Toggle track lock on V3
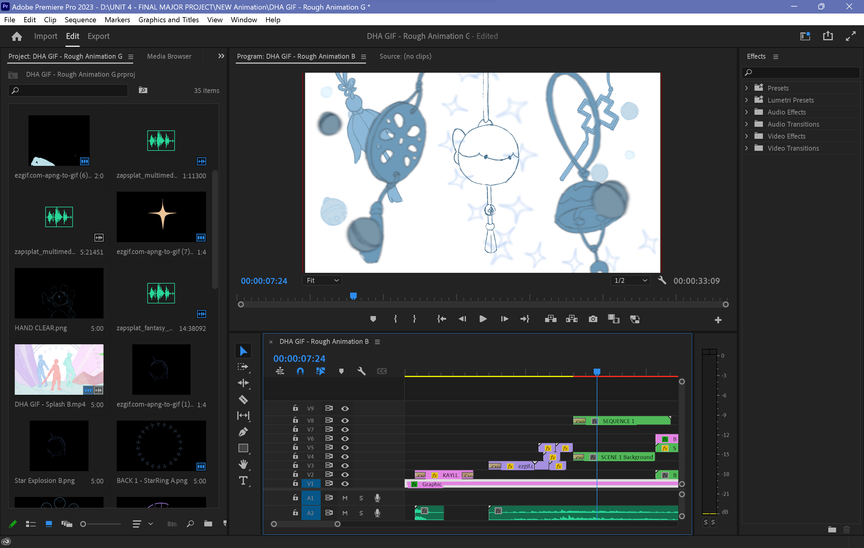The width and height of the screenshot is (864, 548). click(295, 465)
